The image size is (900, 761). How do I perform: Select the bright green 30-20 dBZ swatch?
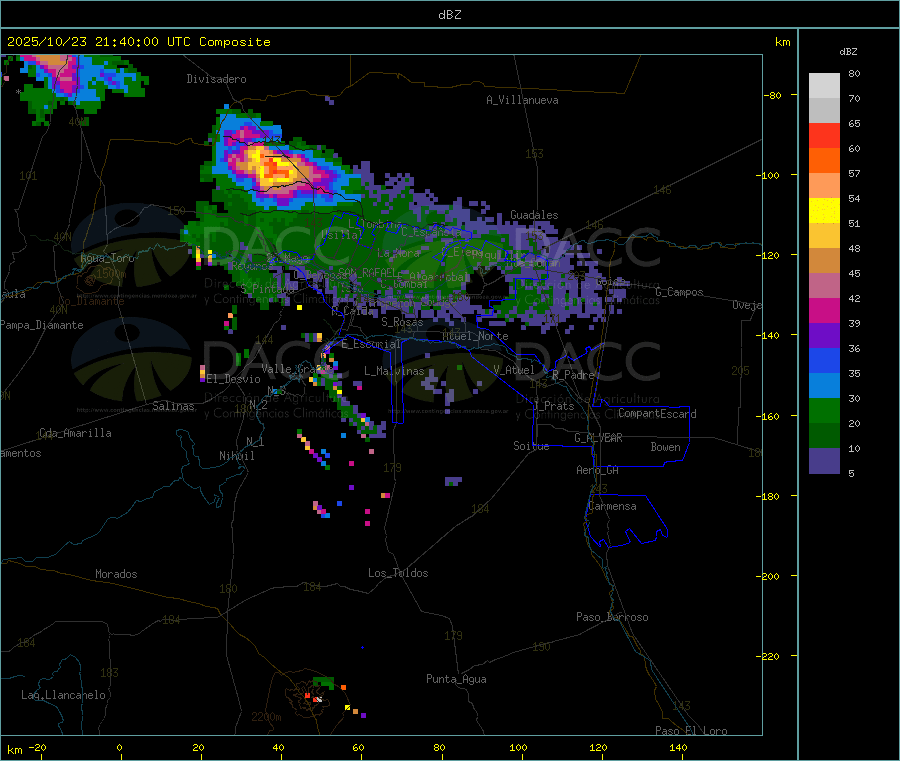pyautogui.click(x=824, y=410)
